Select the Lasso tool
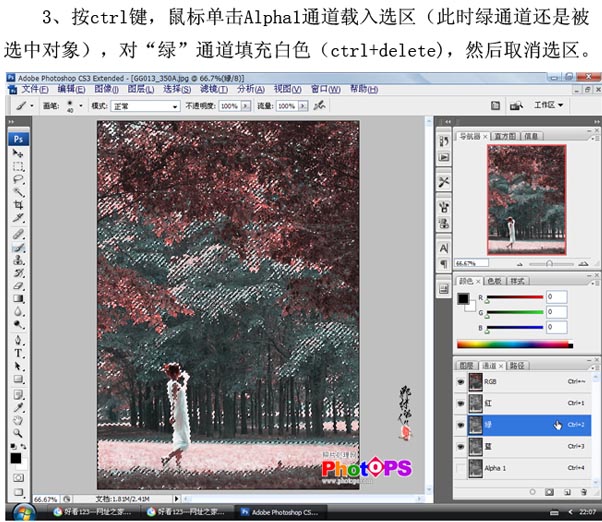 coord(18,180)
